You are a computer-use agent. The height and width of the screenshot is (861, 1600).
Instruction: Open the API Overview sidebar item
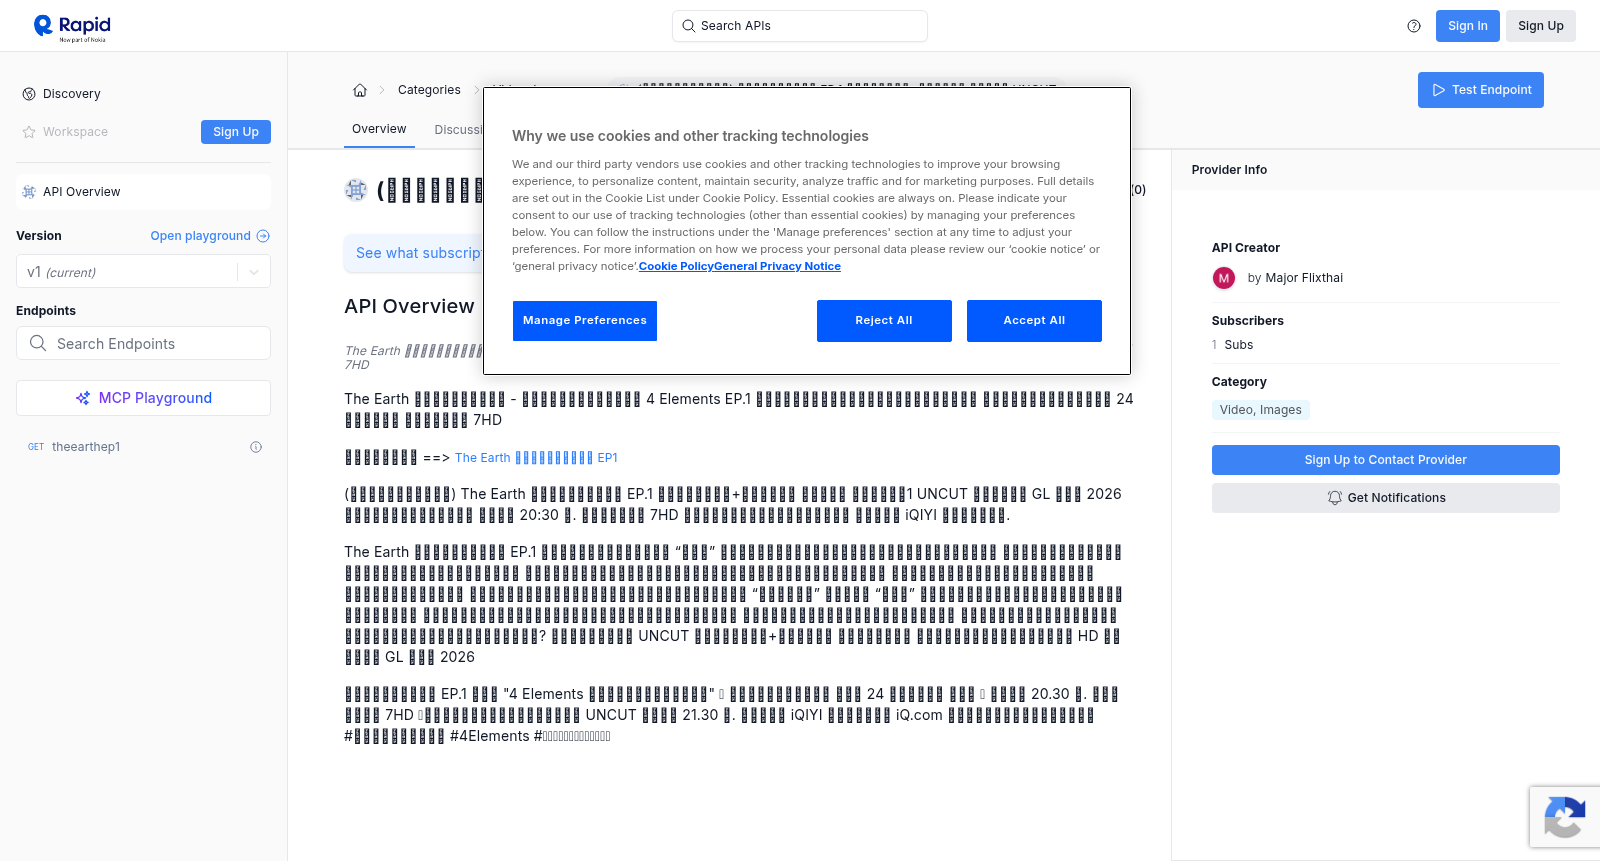(143, 192)
